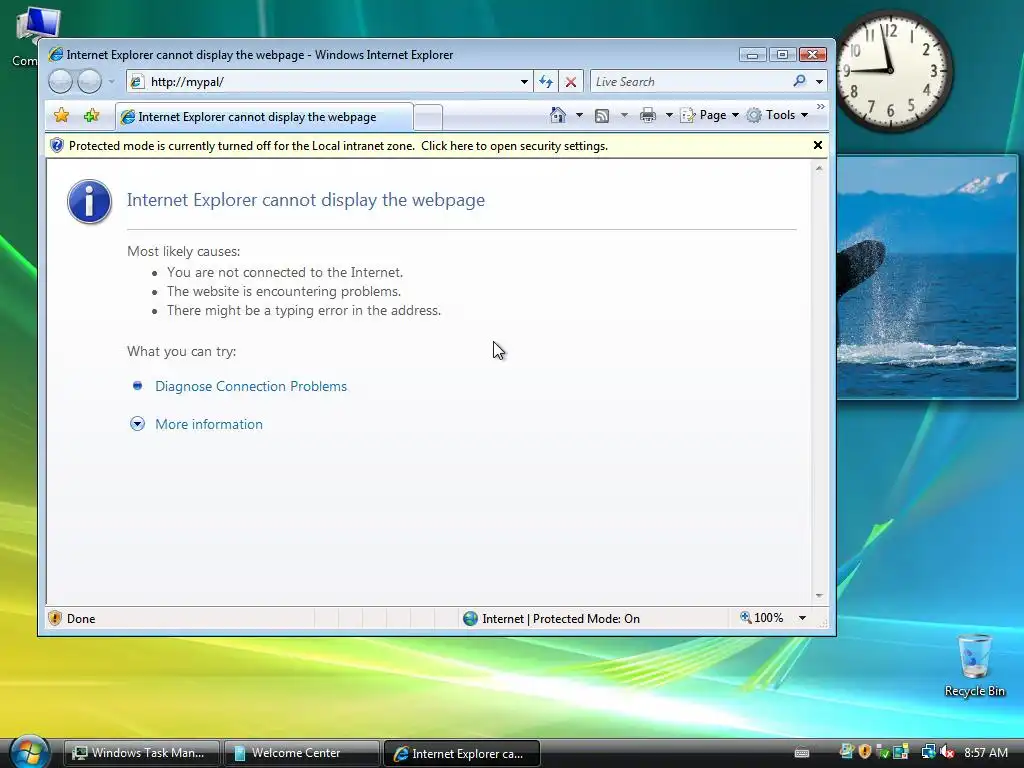Expand the Print options dropdown arrow
Image resolution: width=1024 pixels, height=768 pixels.
click(669, 115)
